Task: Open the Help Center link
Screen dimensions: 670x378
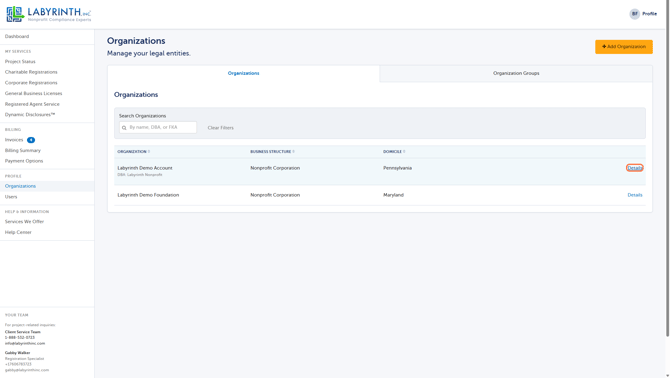Action: [18, 232]
